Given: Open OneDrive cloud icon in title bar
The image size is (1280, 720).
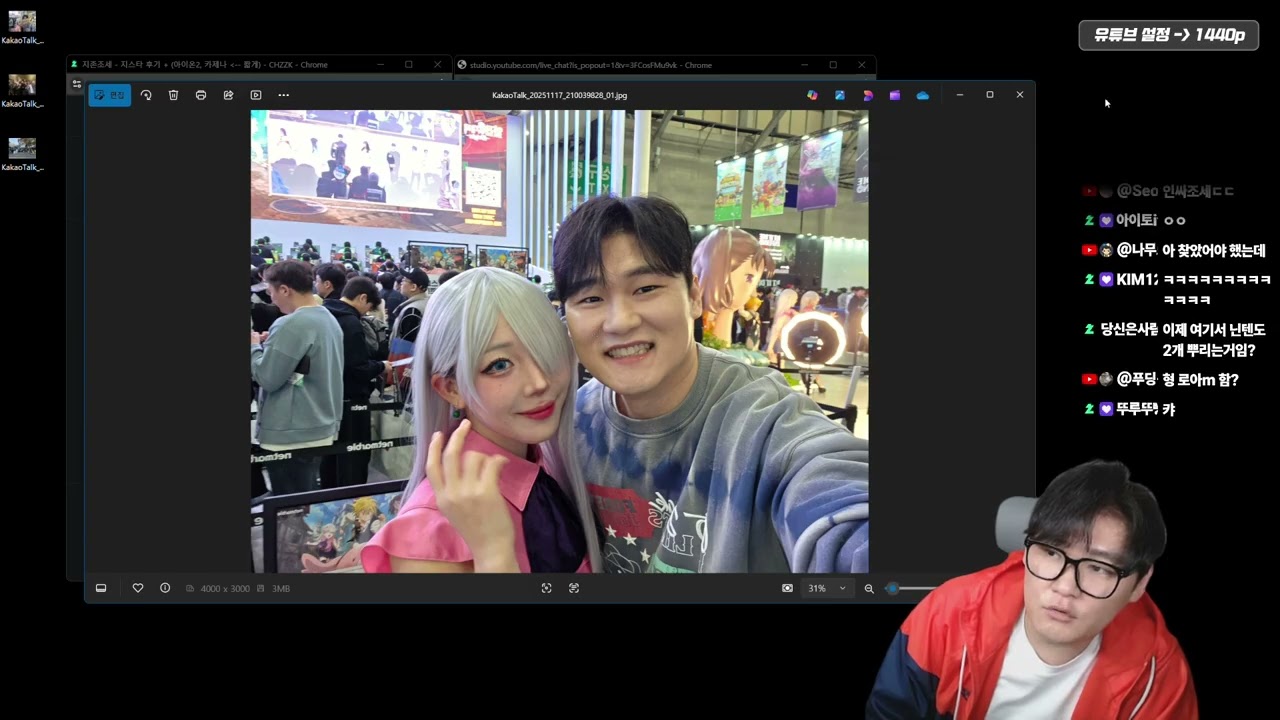Looking at the screenshot, I should pyautogui.click(x=923, y=95).
